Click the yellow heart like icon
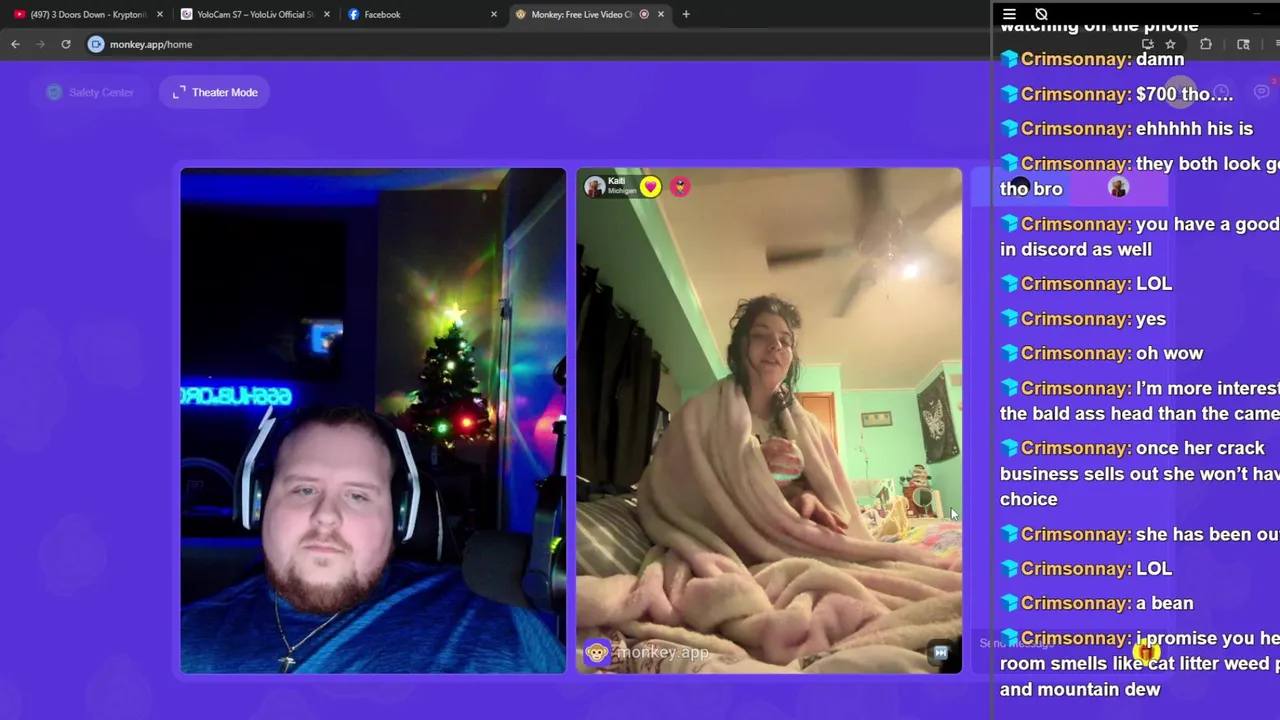 pos(651,187)
